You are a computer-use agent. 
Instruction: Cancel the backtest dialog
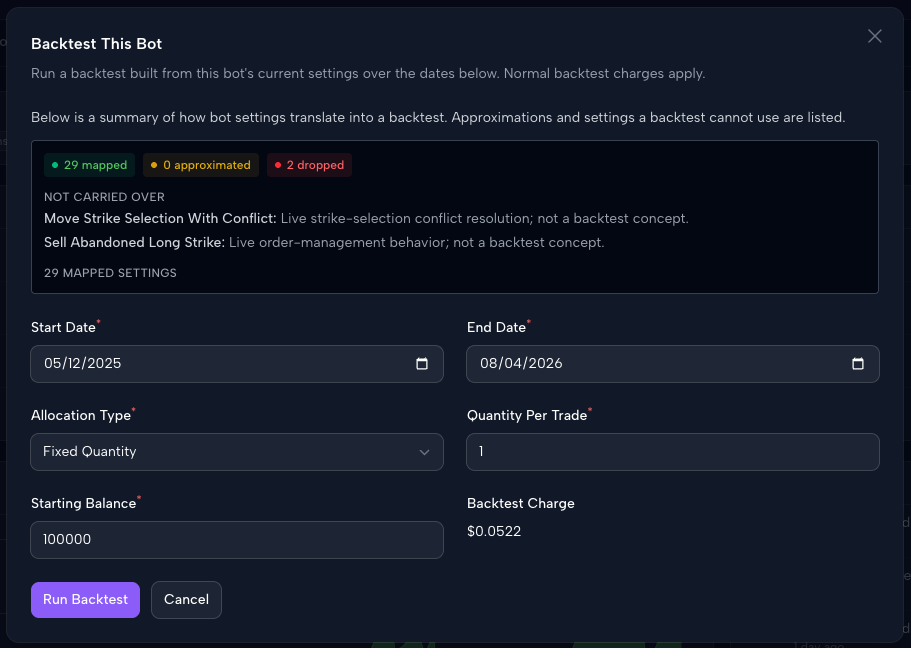click(186, 600)
